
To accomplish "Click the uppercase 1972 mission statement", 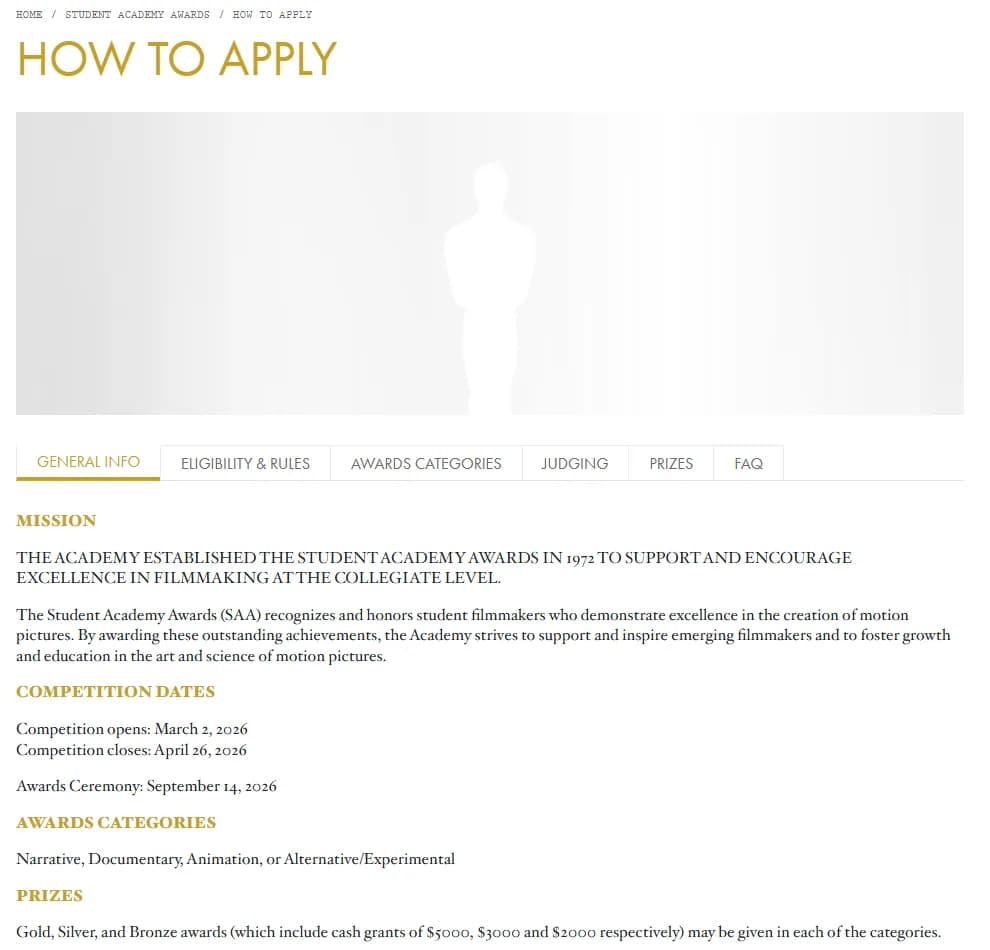I will 434,567.
